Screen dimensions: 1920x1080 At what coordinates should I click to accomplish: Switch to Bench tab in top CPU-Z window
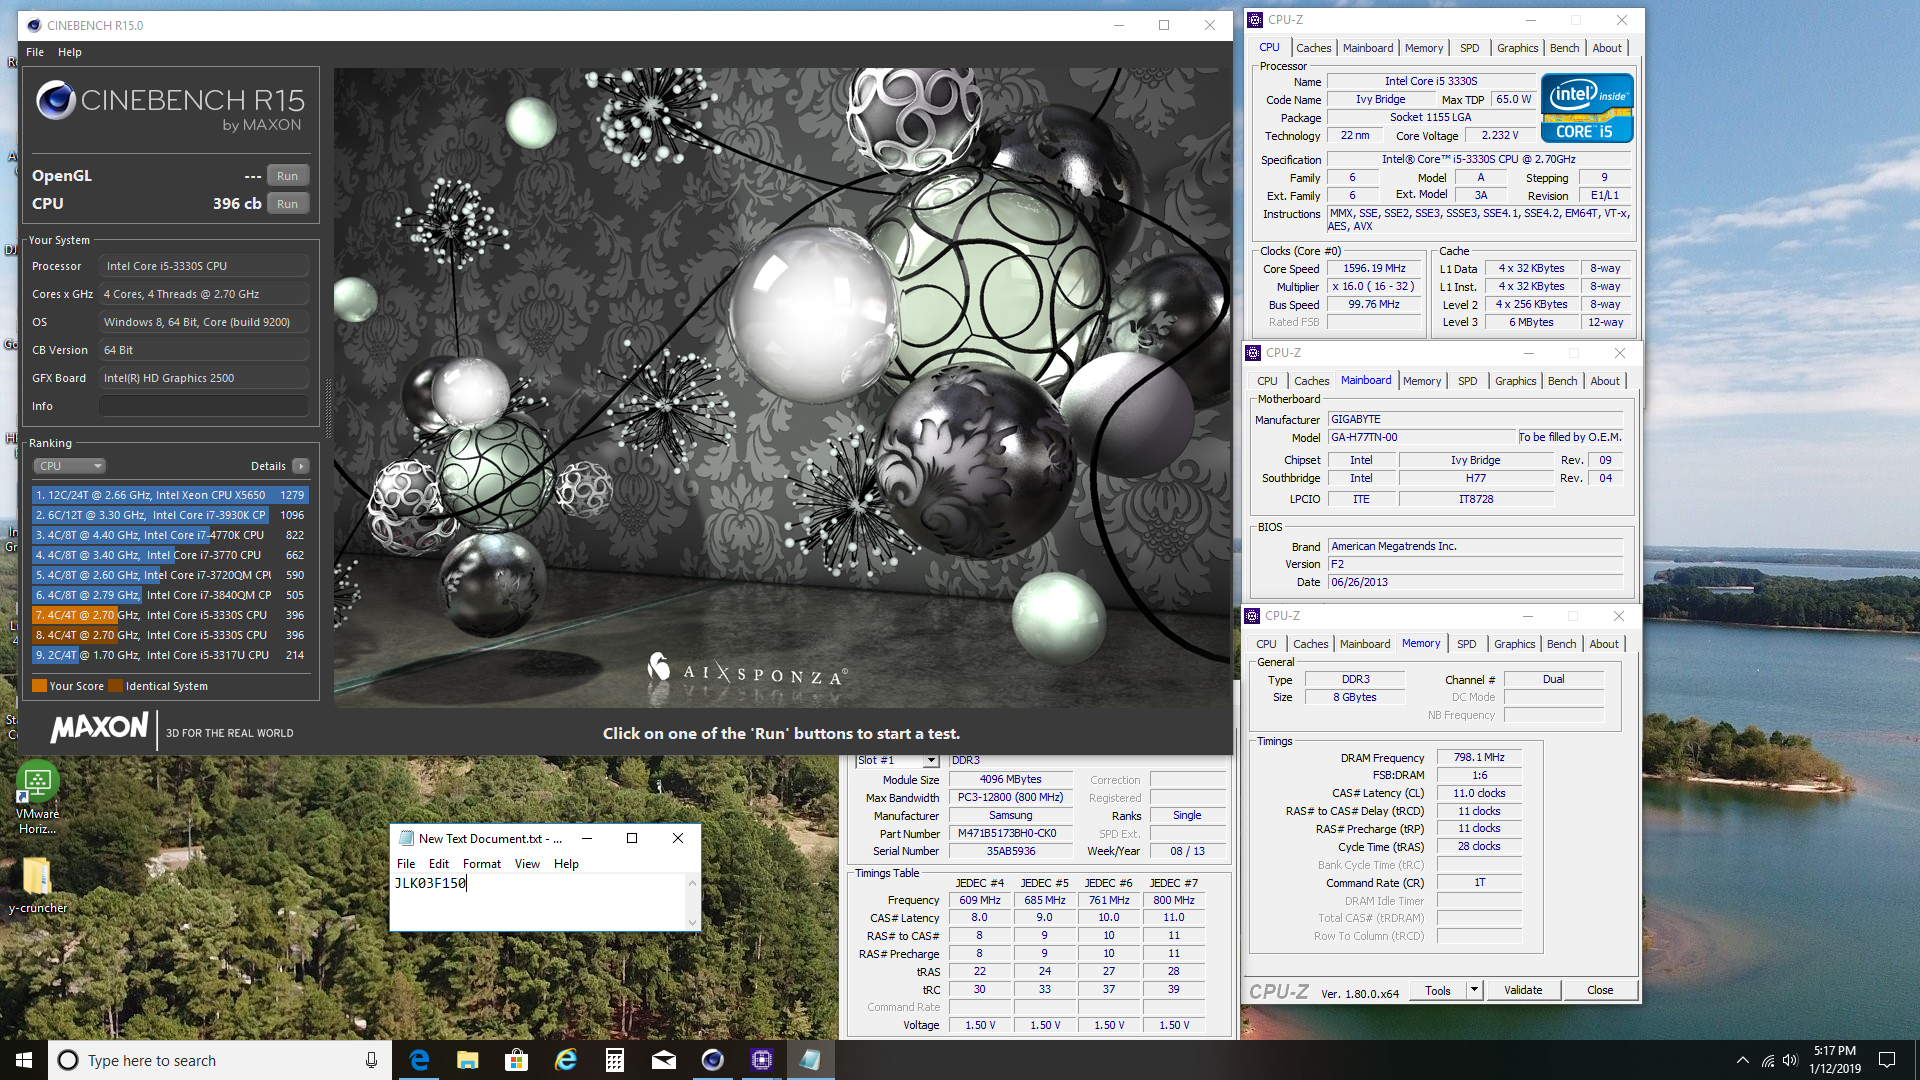point(1564,48)
